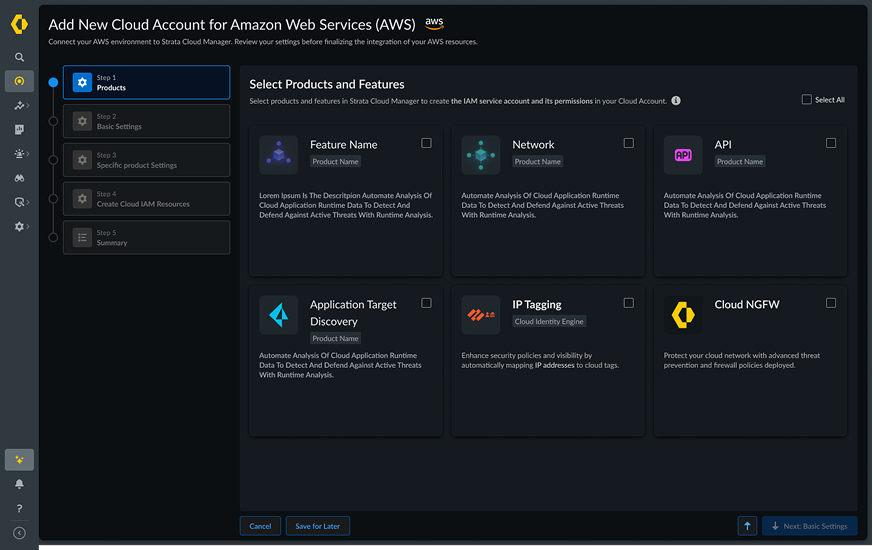The width and height of the screenshot is (873, 550).
Task: Click the IP Tagging card icon
Action: [x=481, y=315]
